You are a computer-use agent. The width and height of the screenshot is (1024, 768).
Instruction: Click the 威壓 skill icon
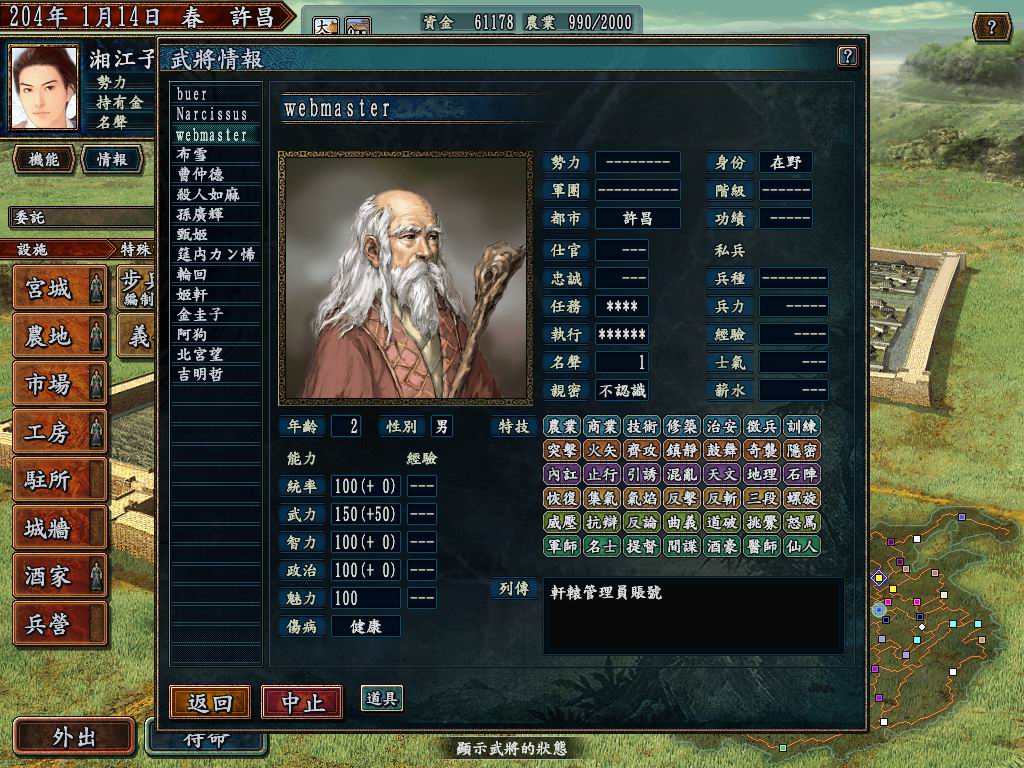tap(562, 522)
